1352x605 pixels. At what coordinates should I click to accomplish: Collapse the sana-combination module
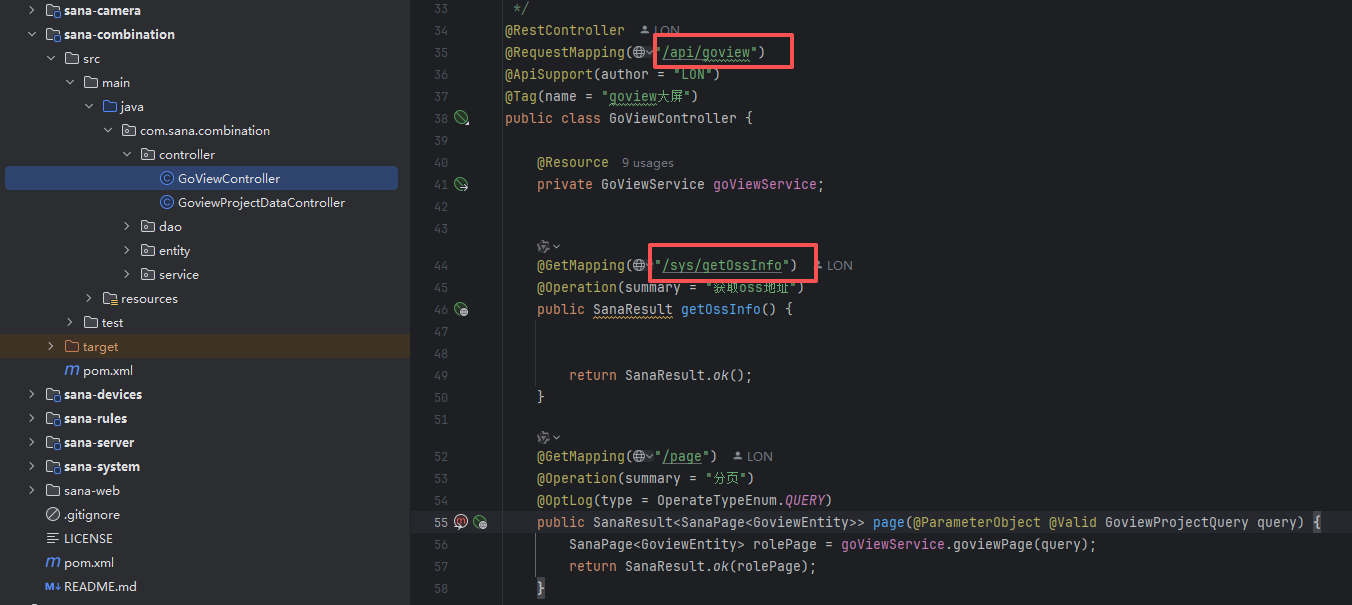[32, 35]
